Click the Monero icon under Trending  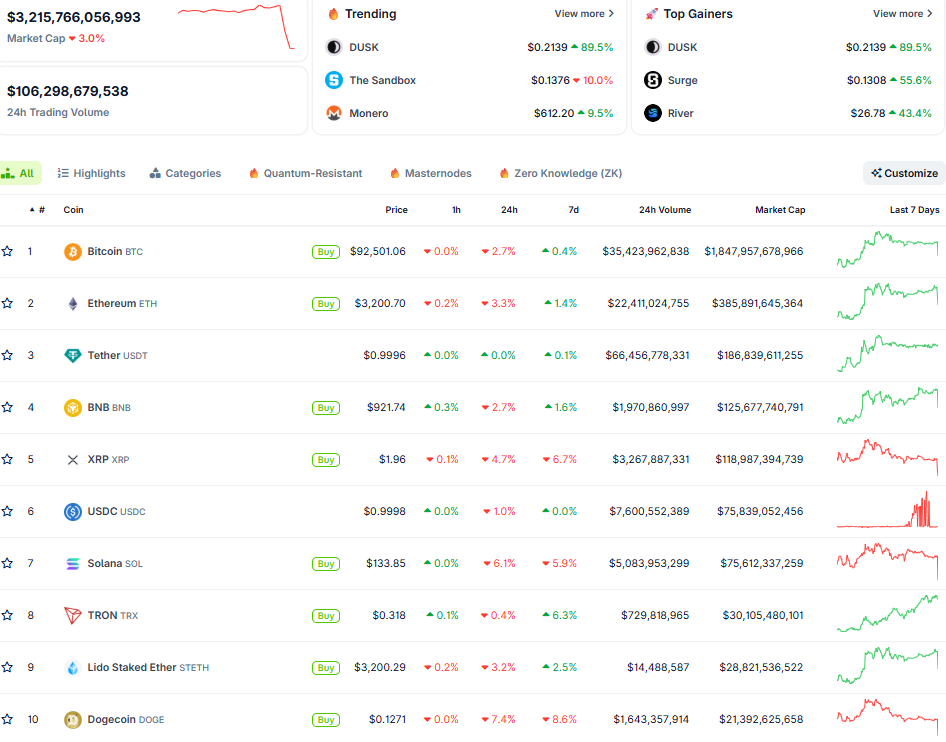point(333,113)
